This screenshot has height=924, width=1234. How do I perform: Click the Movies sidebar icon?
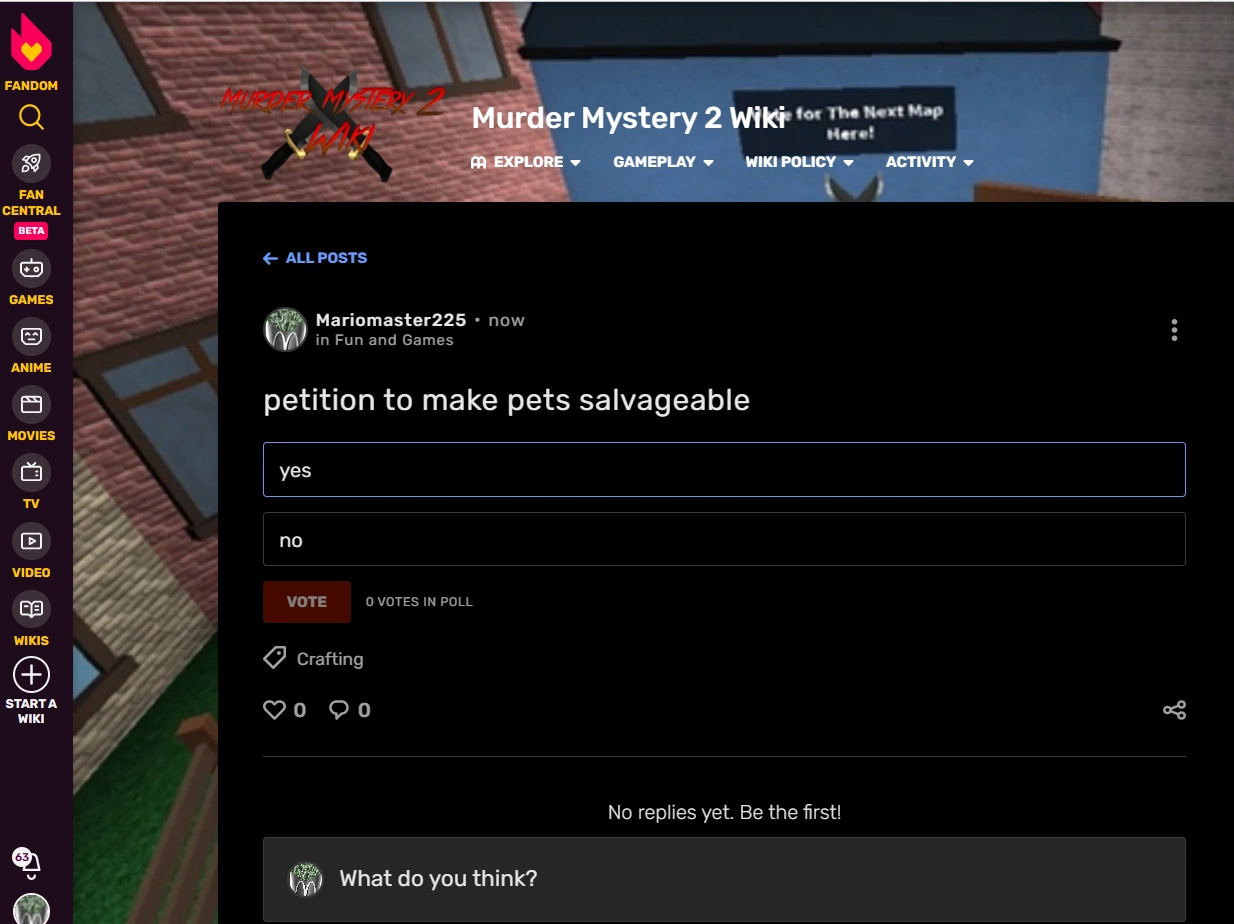pos(31,404)
